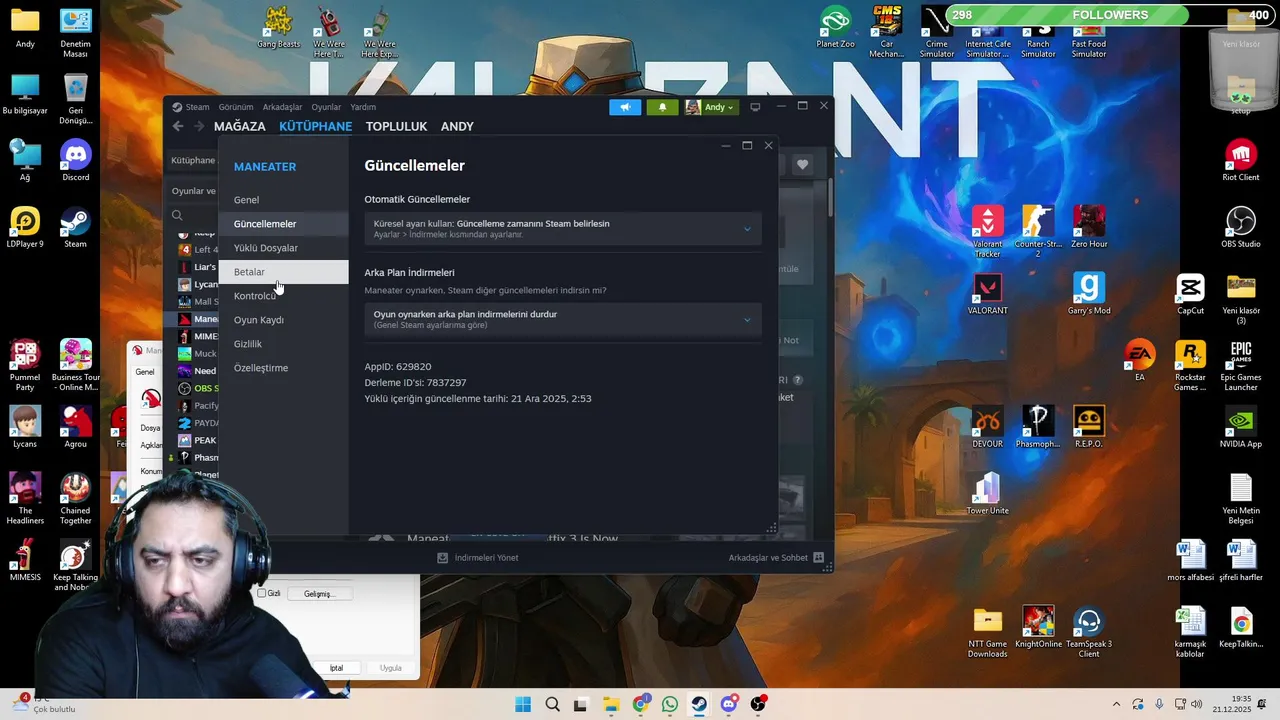Image resolution: width=1280 pixels, height=720 pixels.
Task: Open OBS from the taskbar
Action: click(x=758, y=705)
